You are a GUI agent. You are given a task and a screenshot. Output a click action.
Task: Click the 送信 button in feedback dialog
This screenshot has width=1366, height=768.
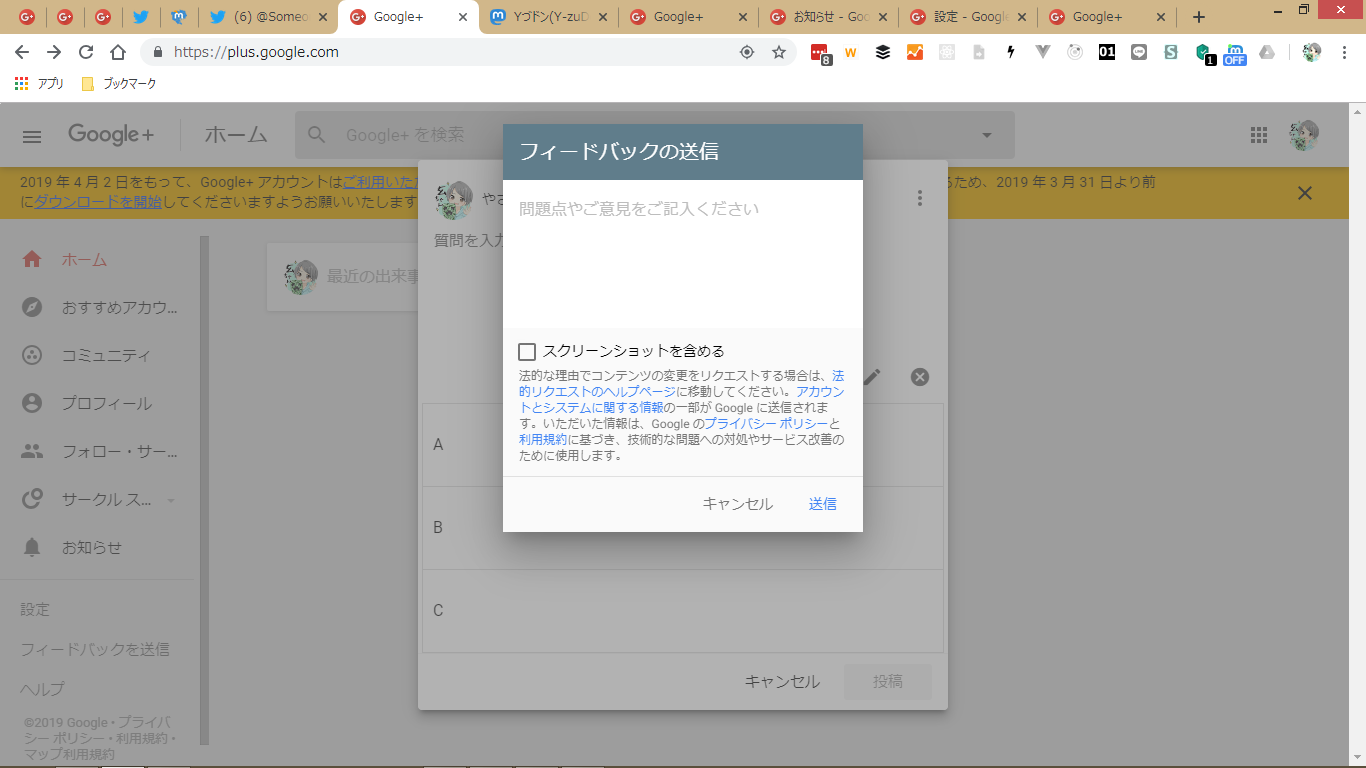(822, 504)
